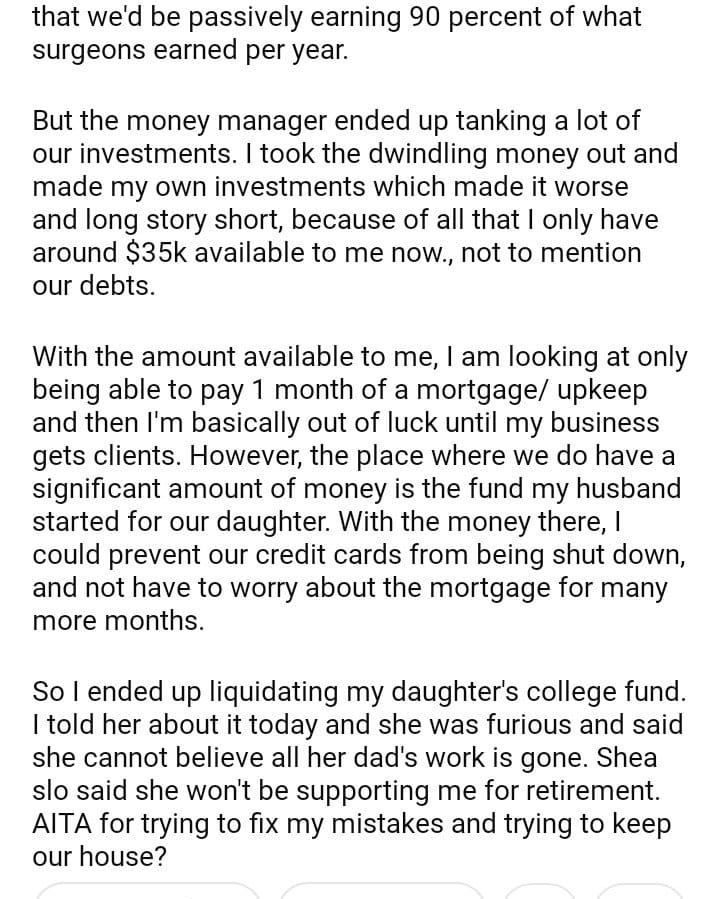Click the phrase "long story short"
This screenshot has width=720, height=899.
coord(176,220)
